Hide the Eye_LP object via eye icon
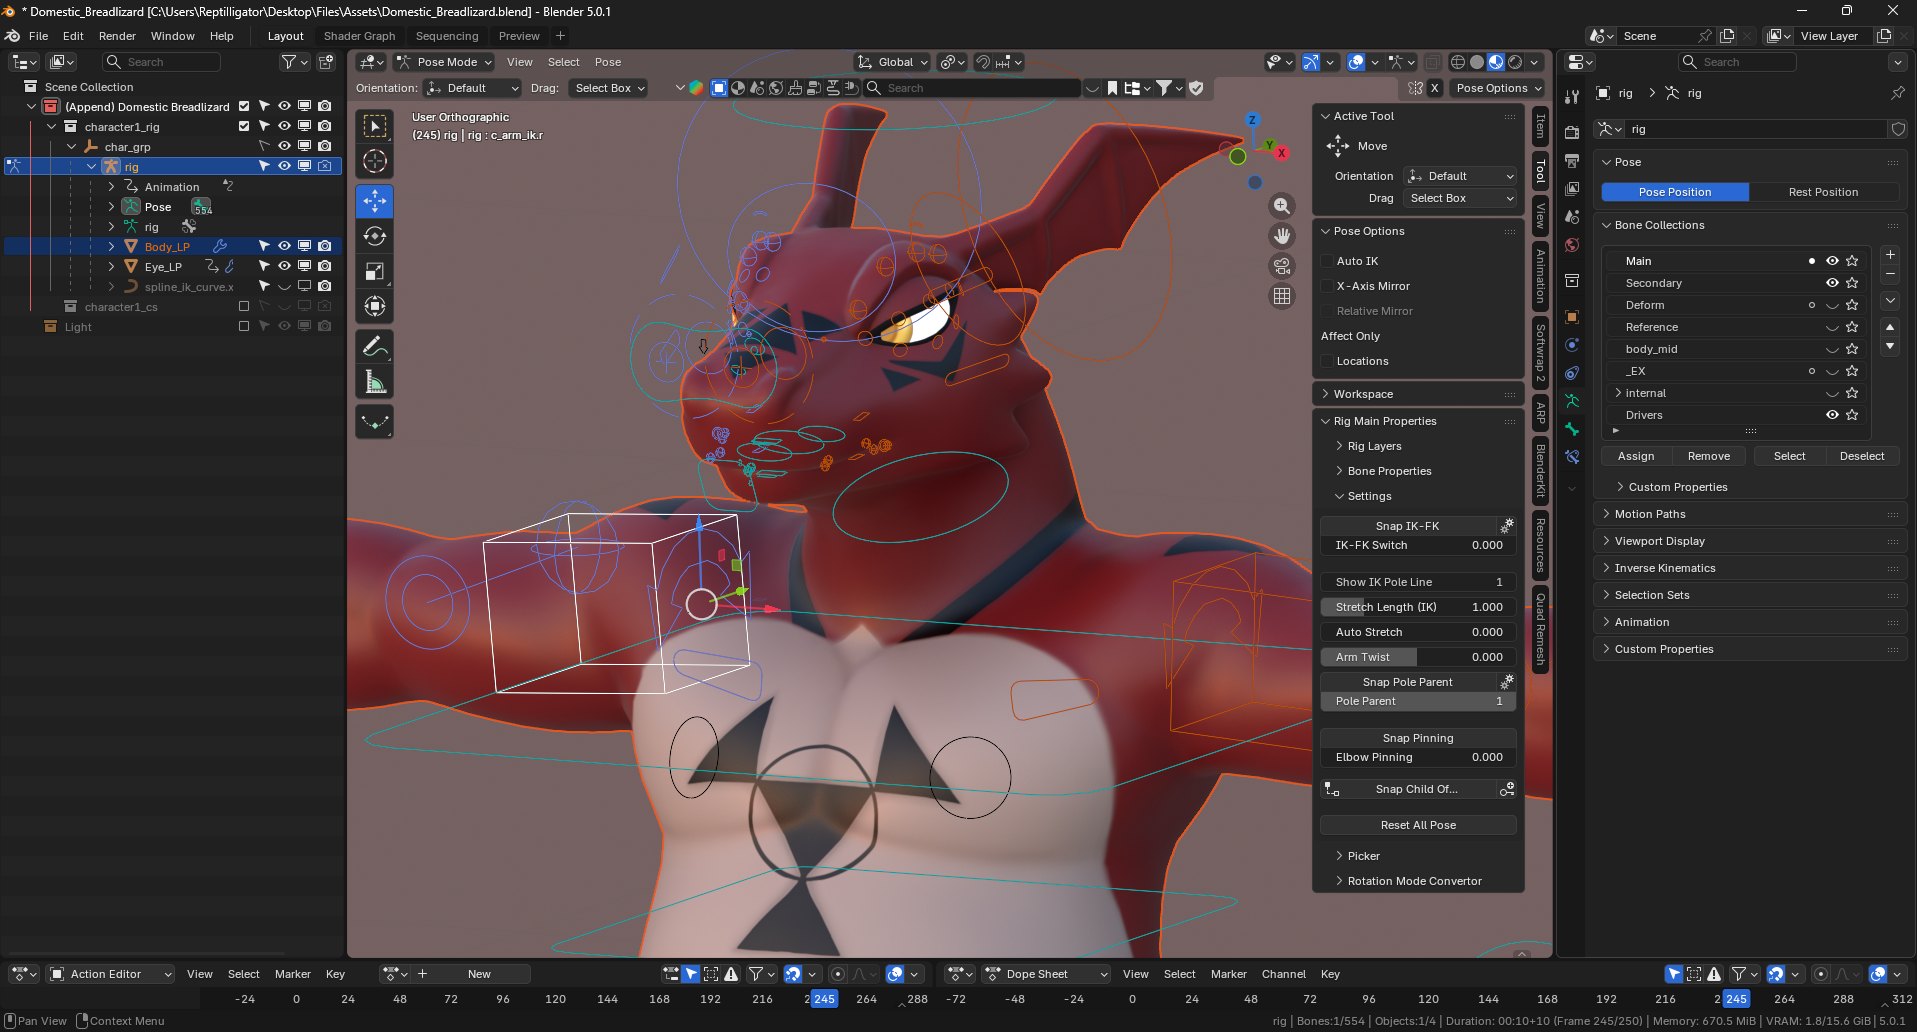1917x1032 pixels. (x=284, y=266)
